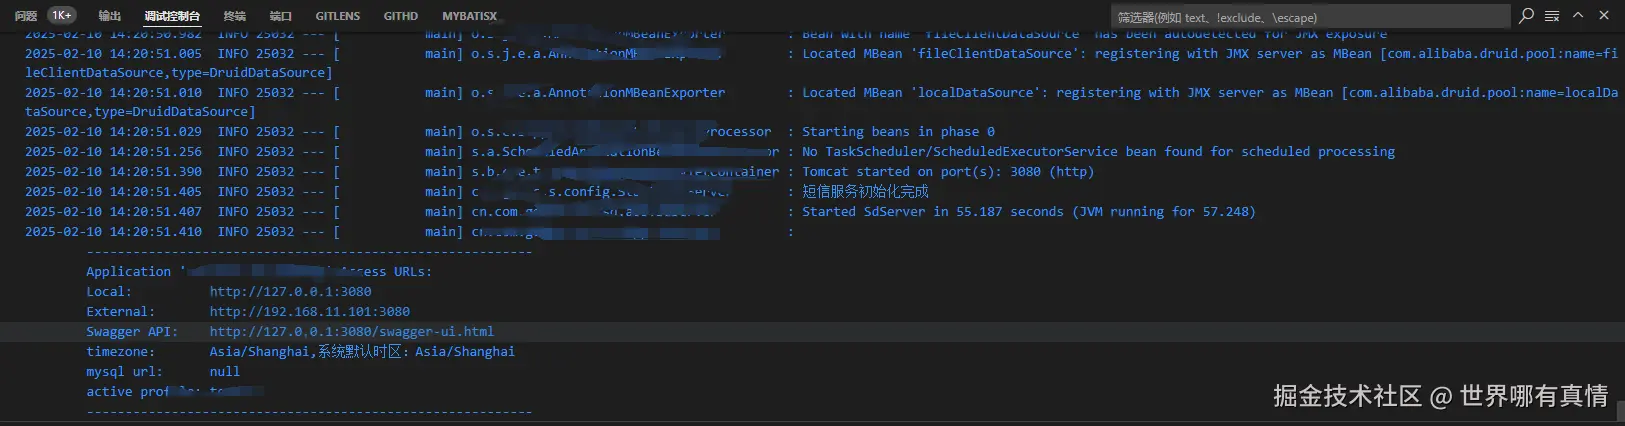
Task: Click the 'null' mysql url value
Action: coord(225,372)
